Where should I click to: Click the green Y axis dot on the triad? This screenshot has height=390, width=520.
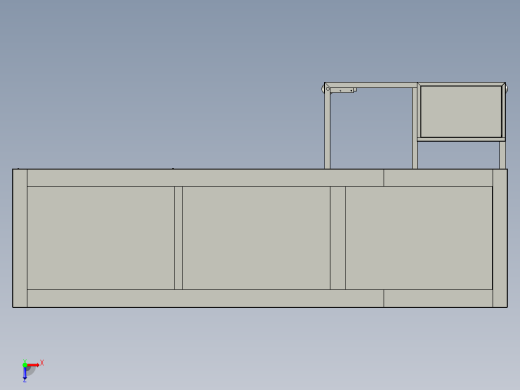coord(25,365)
